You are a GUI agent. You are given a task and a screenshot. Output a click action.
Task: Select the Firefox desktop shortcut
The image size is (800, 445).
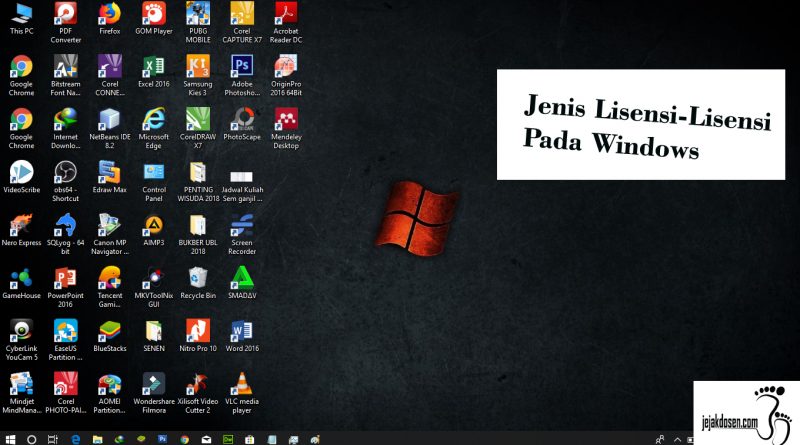(110, 18)
